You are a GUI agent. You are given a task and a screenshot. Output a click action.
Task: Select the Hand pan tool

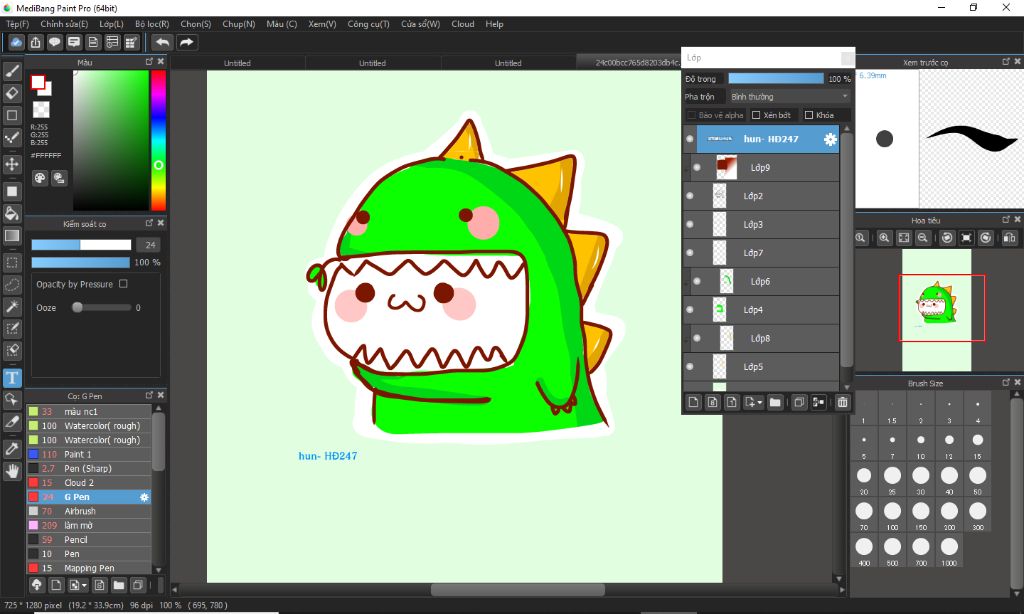[12, 471]
